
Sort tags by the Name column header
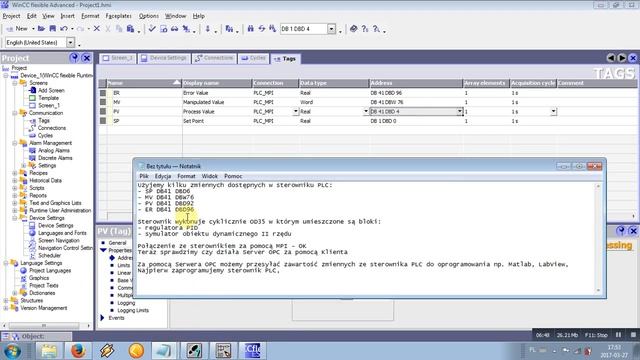pyautogui.click(x=144, y=83)
